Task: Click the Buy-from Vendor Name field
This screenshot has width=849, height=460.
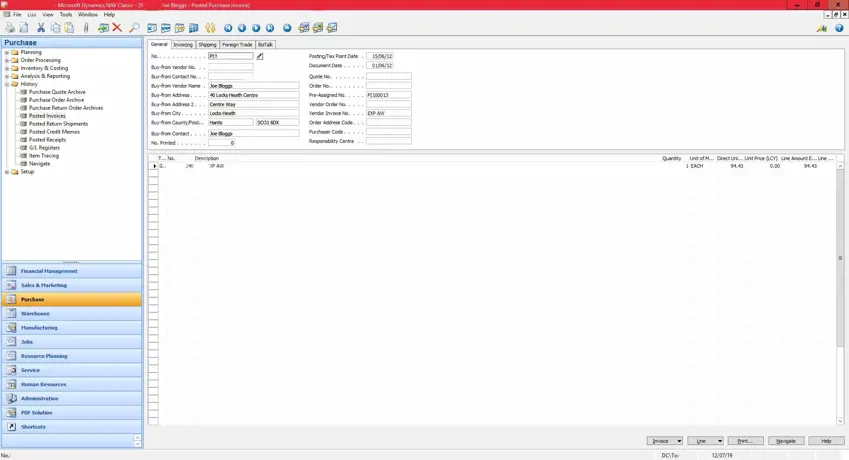Action: [253, 86]
